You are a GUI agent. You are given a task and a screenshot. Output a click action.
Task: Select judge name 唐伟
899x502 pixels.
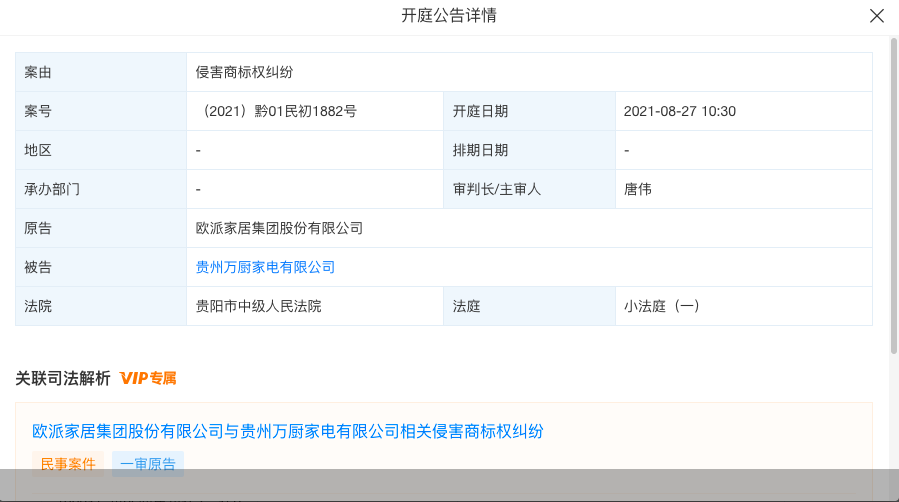(638, 189)
